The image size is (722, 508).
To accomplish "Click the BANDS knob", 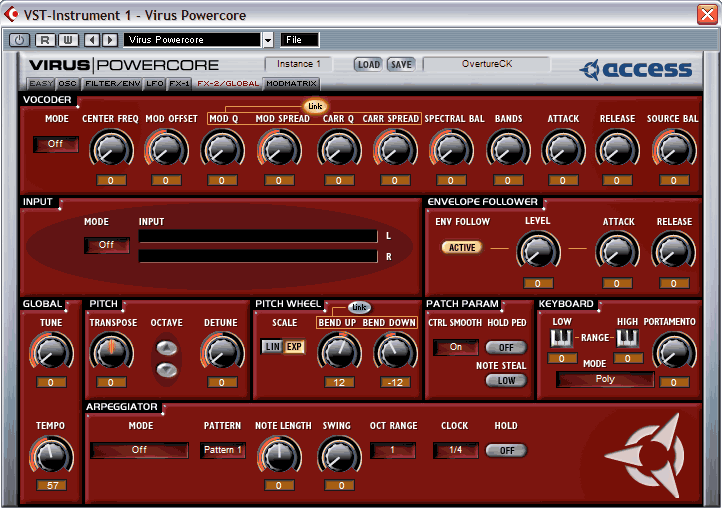I will coord(508,150).
